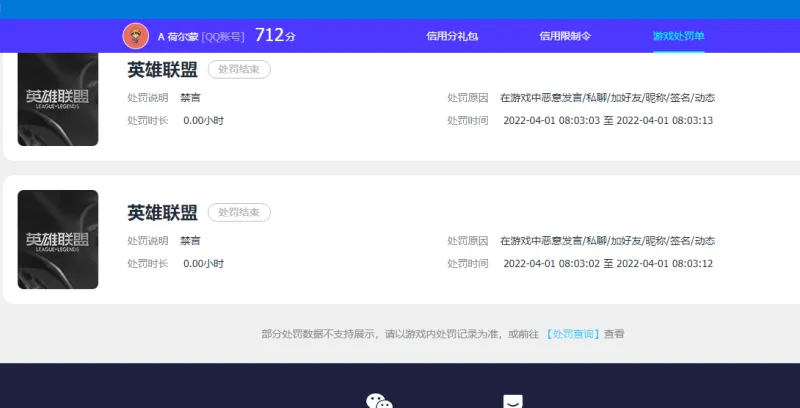Click punishment reason text in the 08:03:13 record
Viewport: 800px width, 408px height.
click(607, 98)
